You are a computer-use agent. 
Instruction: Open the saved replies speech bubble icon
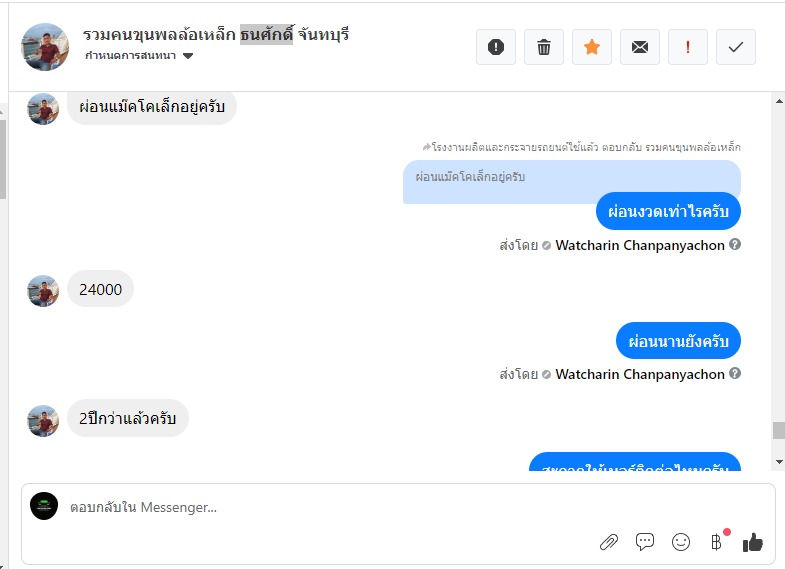pyautogui.click(x=645, y=542)
